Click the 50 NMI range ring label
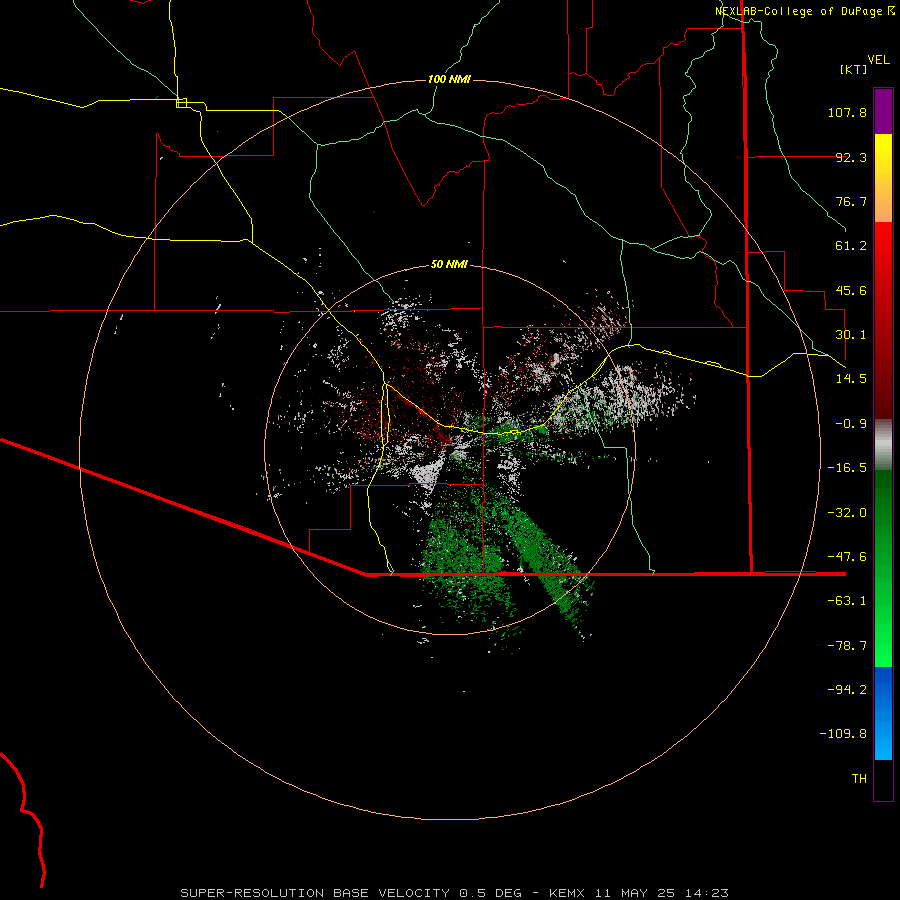The height and width of the screenshot is (900, 900). click(449, 265)
